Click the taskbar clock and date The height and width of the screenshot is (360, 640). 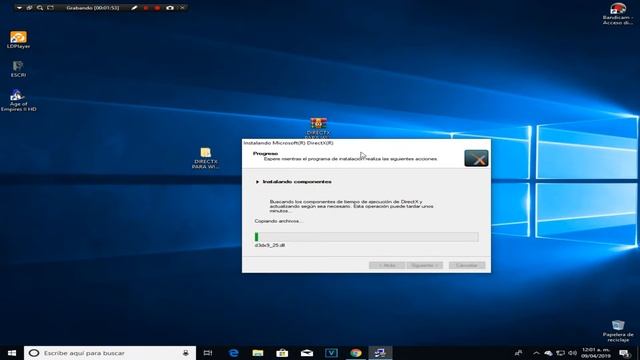click(596, 353)
